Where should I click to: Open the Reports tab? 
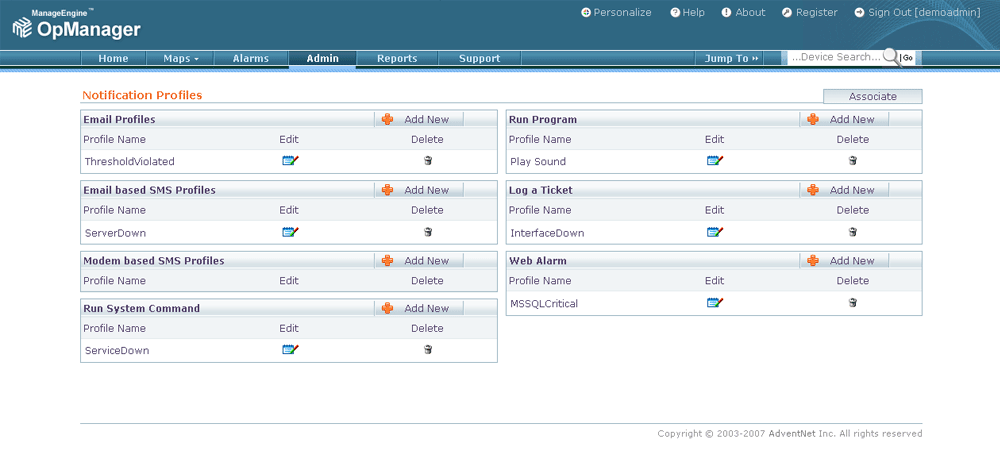pyautogui.click(x=397, y=59)
